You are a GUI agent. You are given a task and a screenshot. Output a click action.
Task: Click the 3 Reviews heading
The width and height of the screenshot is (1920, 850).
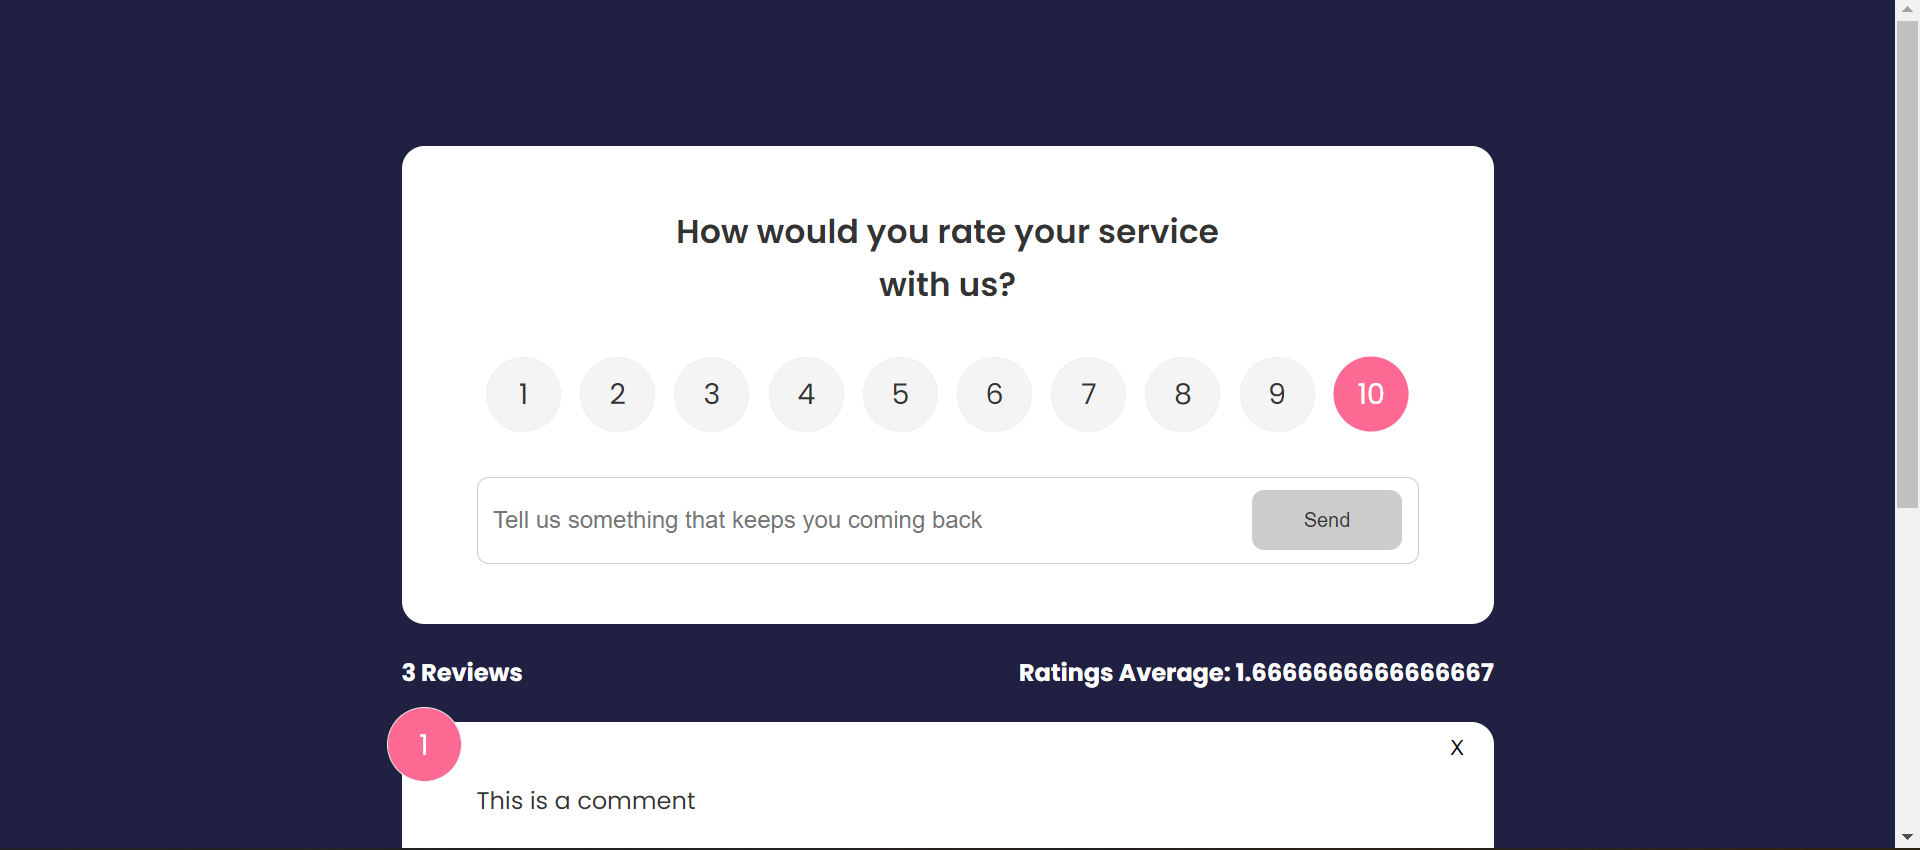click(461, 673)
